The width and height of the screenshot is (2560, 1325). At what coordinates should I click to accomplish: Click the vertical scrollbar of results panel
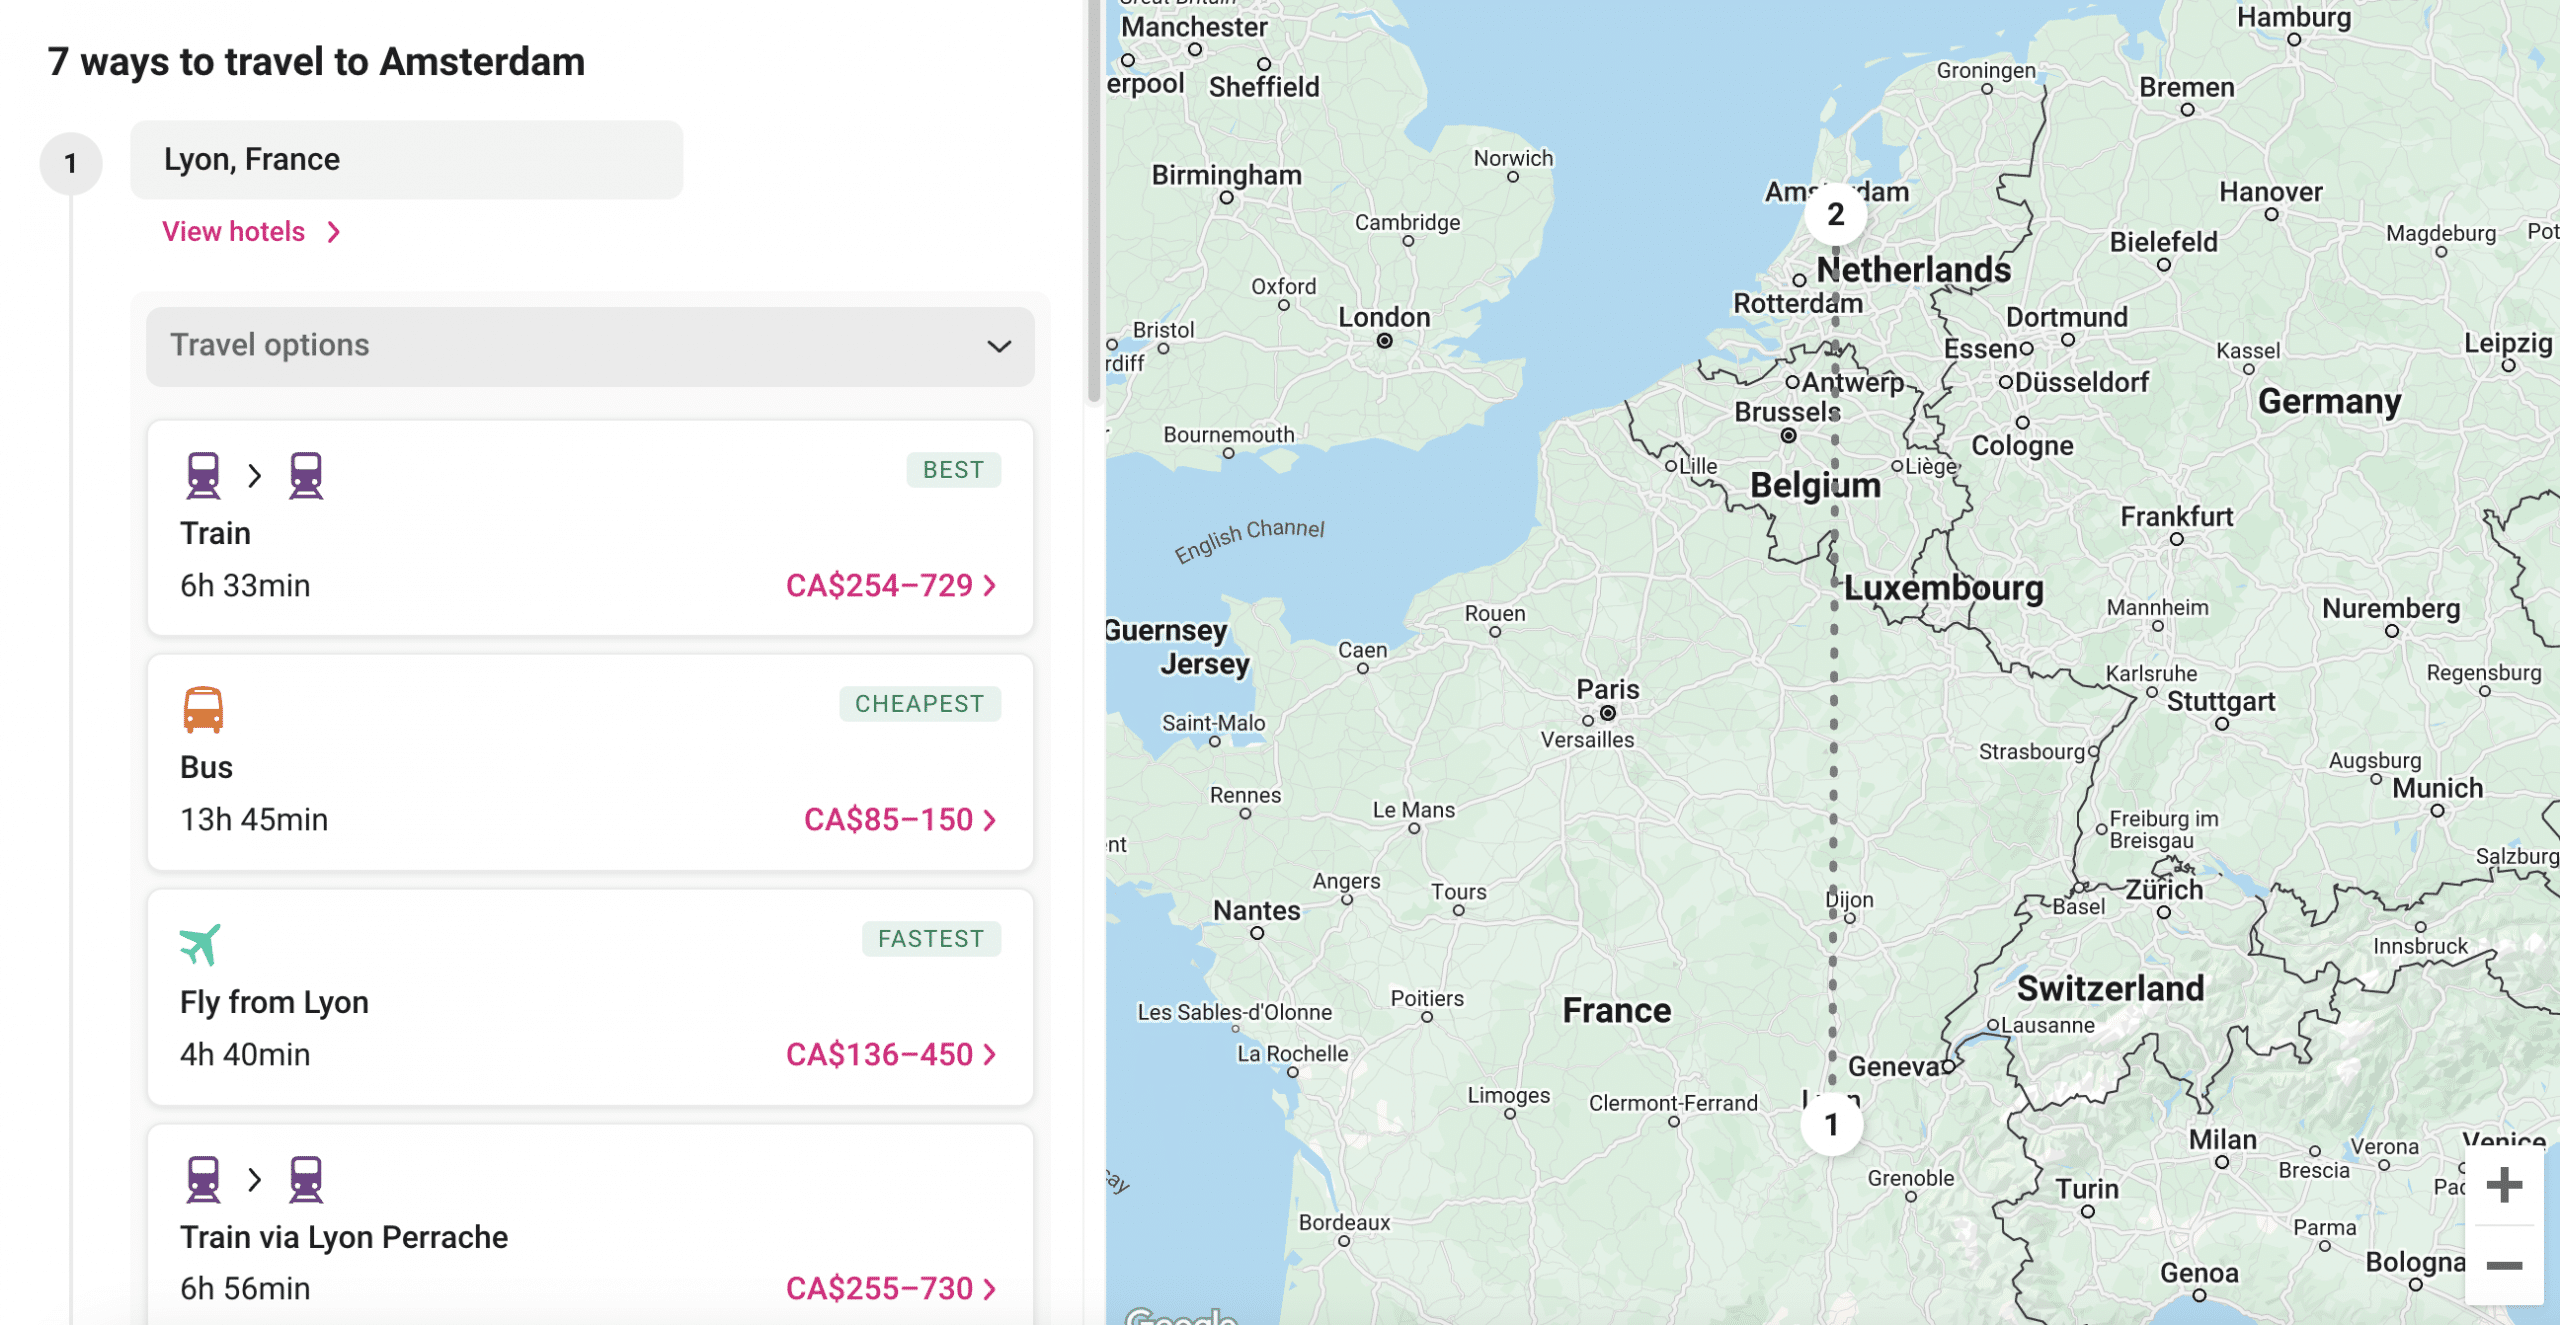pyautogui.click(x=1094, y=200)
